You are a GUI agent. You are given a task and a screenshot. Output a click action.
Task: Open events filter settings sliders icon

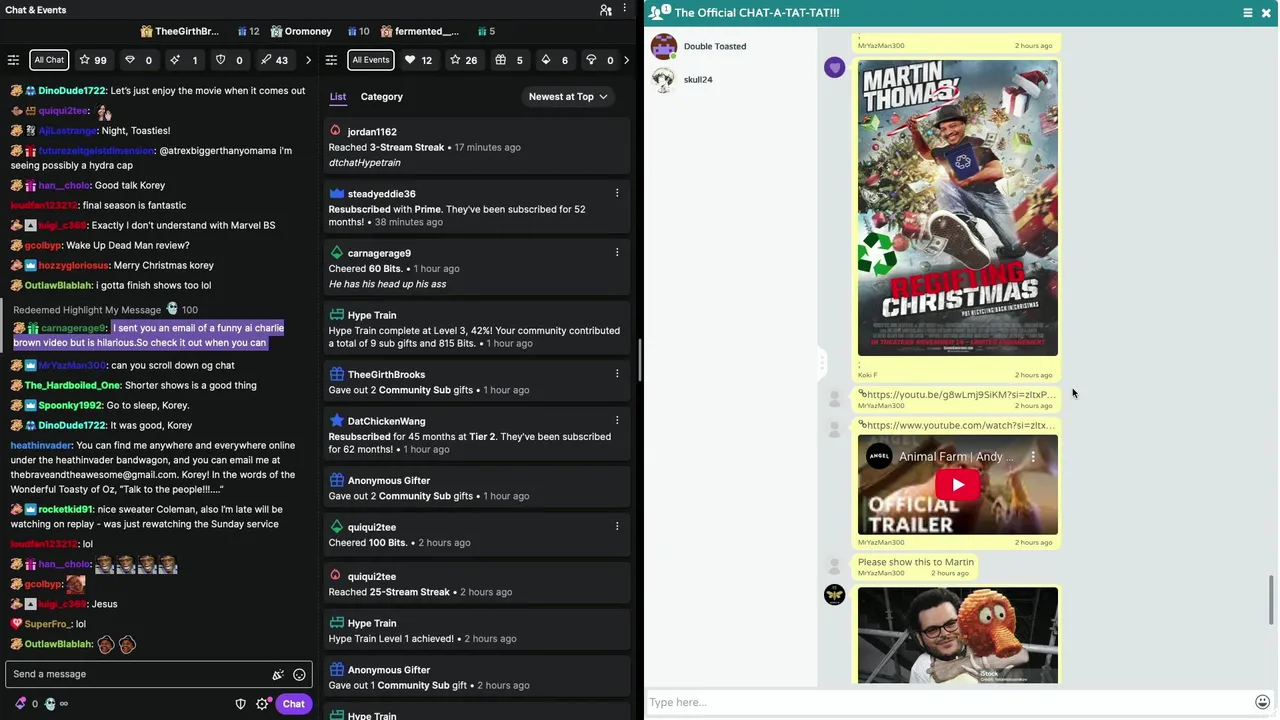pyautogui.click(x=332, y=60)
